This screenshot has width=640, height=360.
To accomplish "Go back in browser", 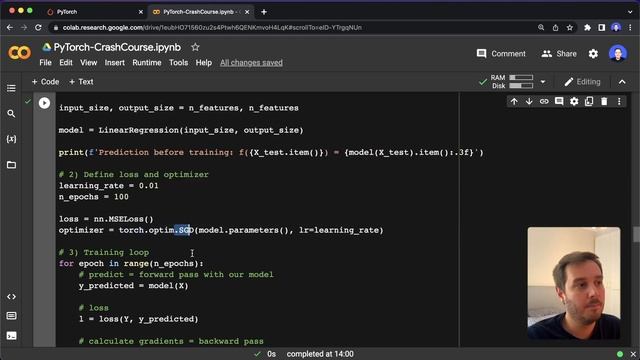I will 10,28.
